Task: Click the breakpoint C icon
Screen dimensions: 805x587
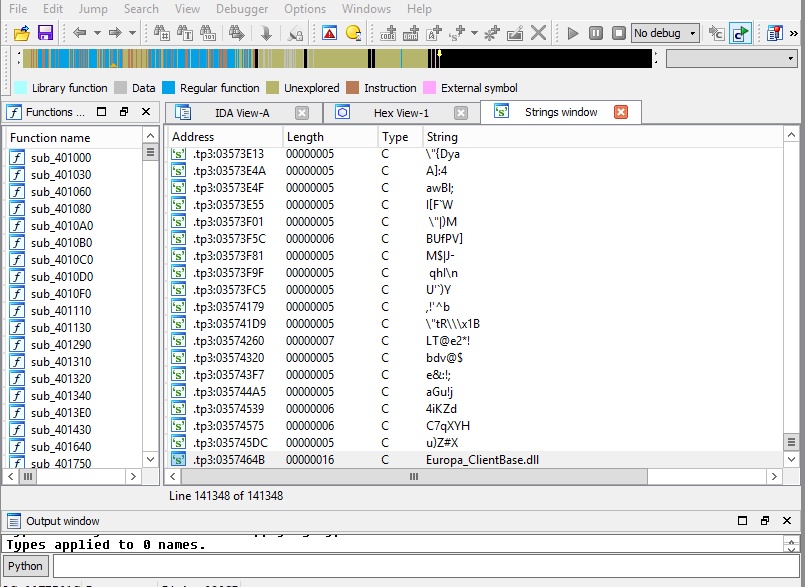Action: (x=716, y=33)
